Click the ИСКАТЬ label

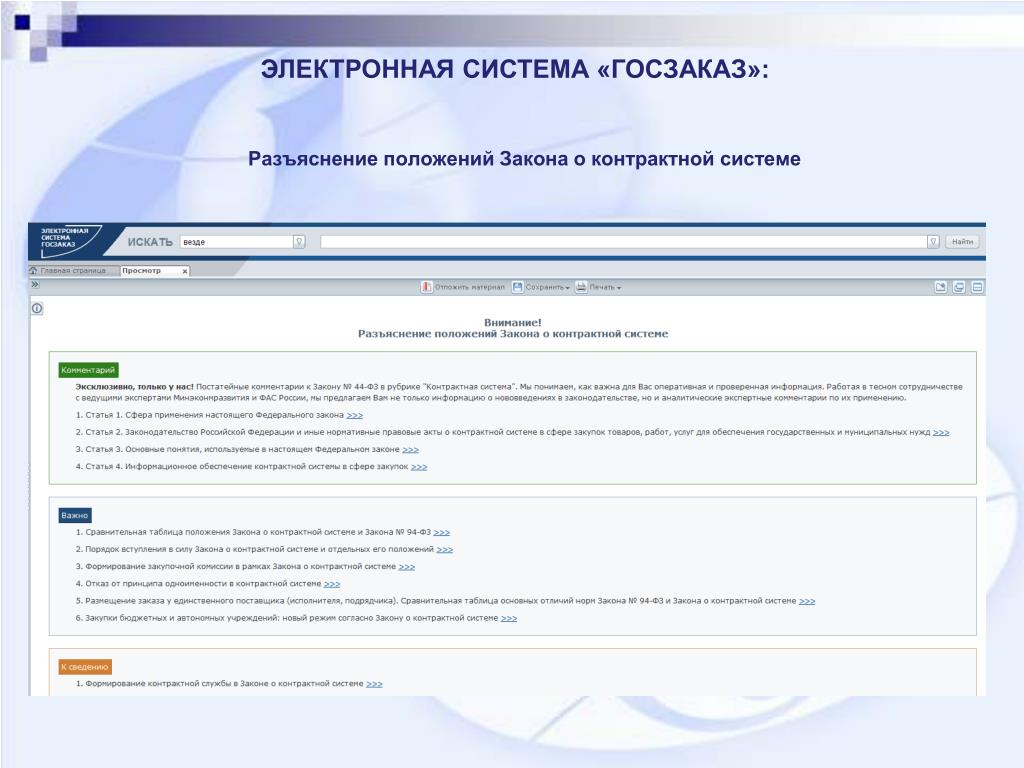[150, 242]
